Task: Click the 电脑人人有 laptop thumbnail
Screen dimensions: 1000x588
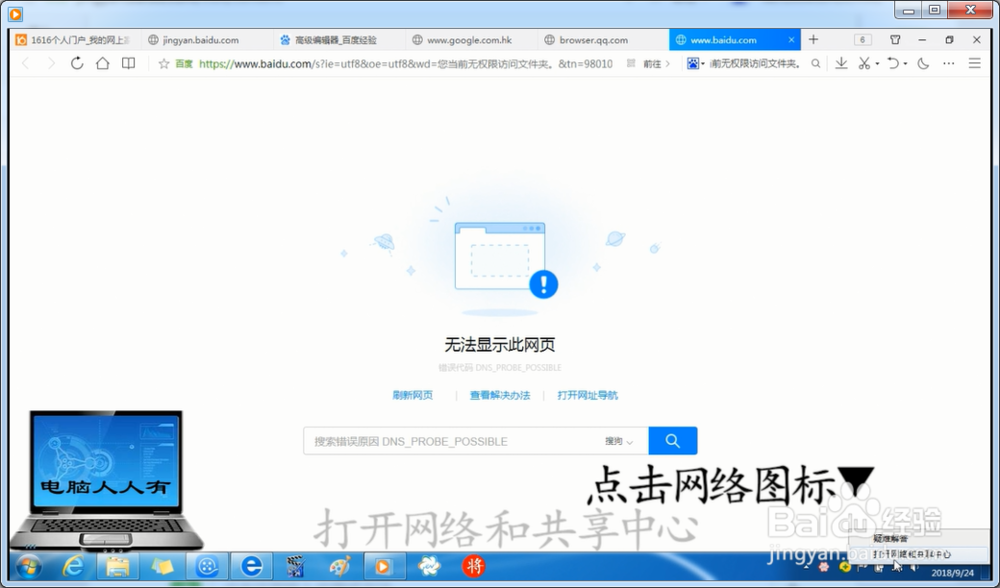Action: [x=106, y=480]
